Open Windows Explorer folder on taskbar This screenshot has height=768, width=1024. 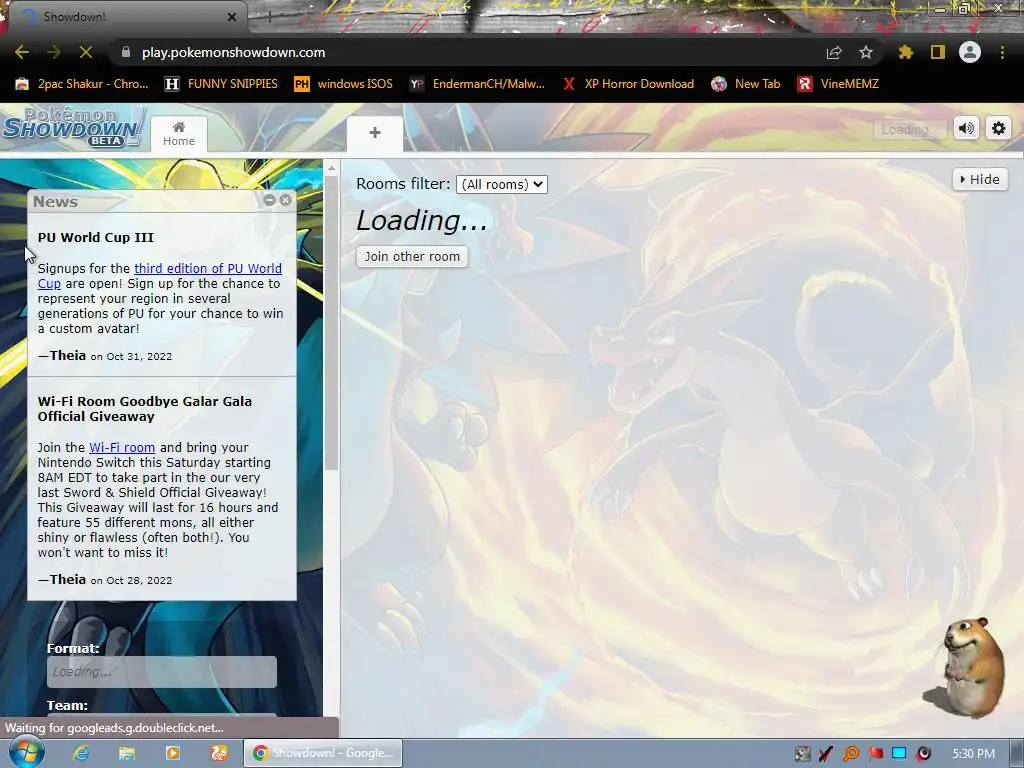(127, 753)
